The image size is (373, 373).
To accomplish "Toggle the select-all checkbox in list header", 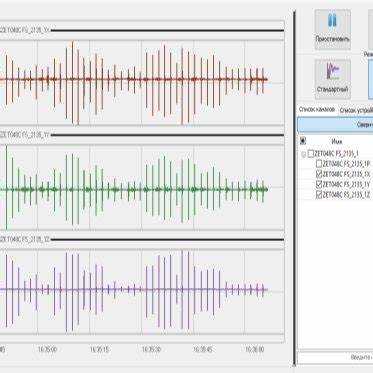I will pos(303,141).
